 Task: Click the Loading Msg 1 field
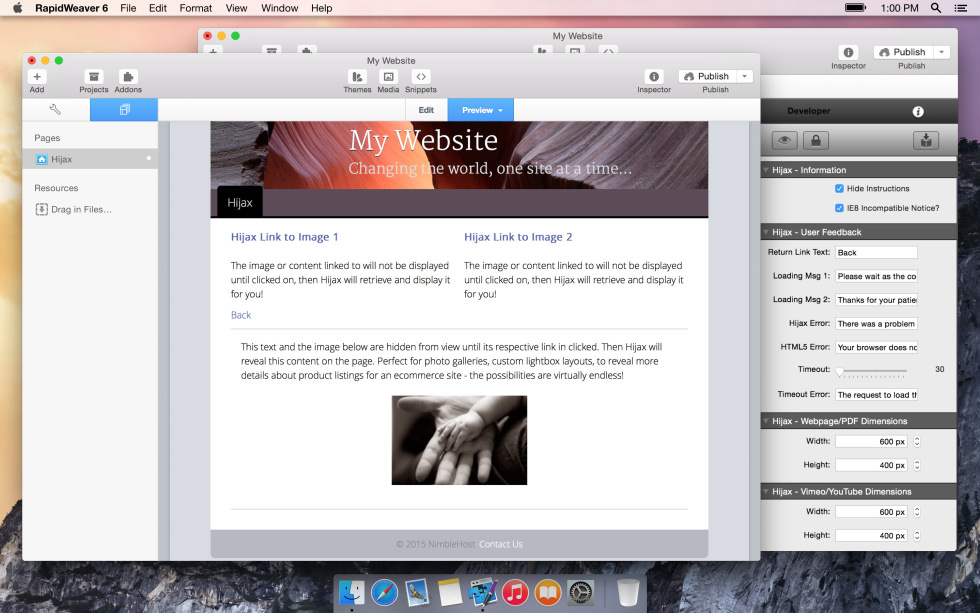click(x=876, y=276)
